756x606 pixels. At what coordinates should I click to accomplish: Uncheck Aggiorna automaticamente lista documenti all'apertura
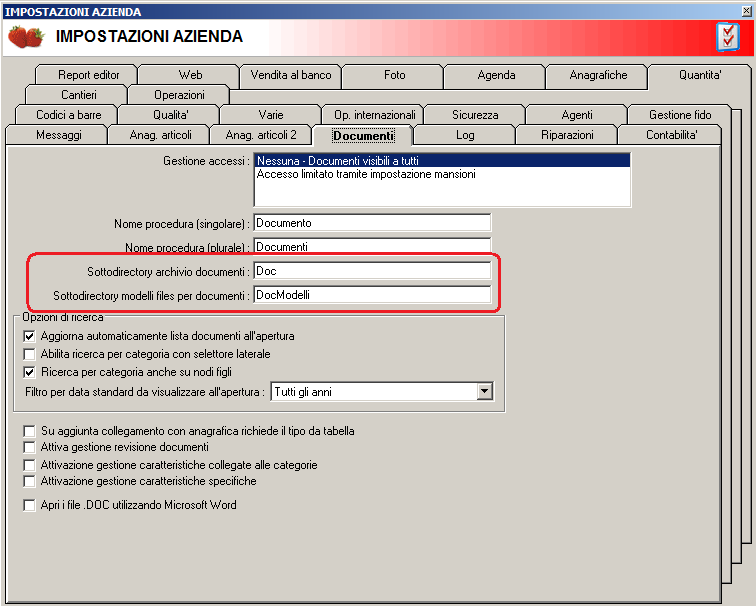[x=29, y=336]
